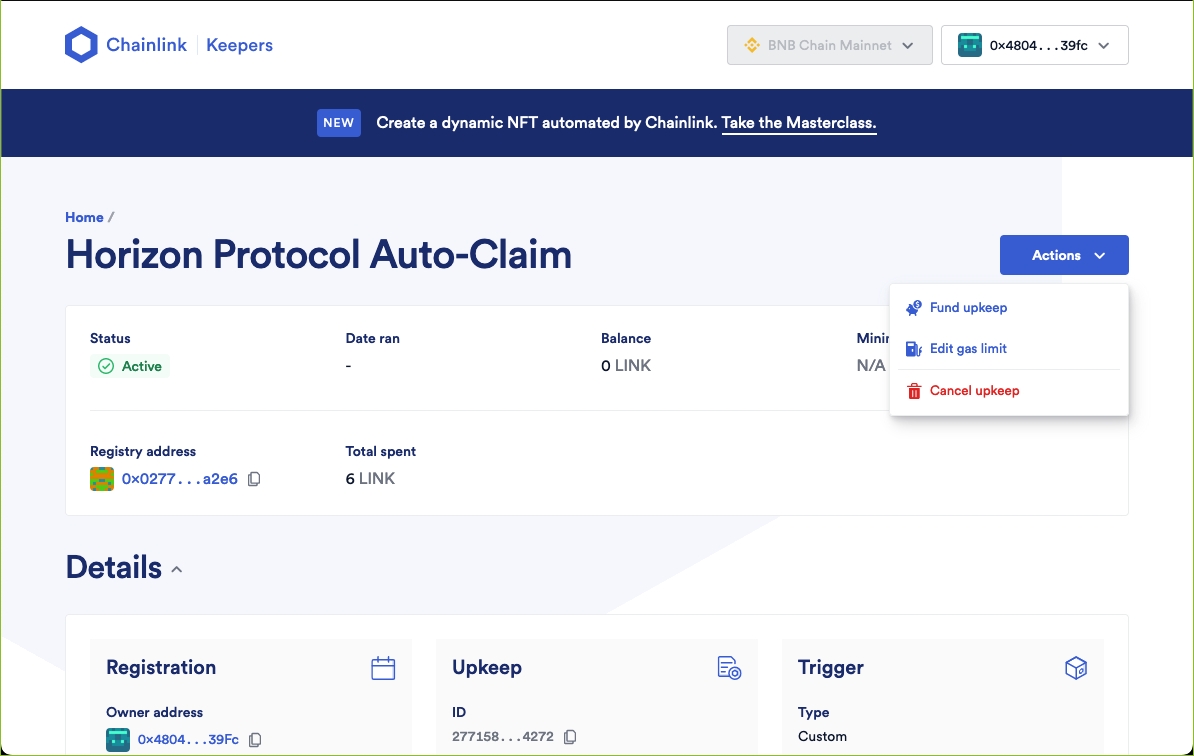Open the Take the Masterclass link
Screen dimensions: 1194x756
[x=798, y=123]
